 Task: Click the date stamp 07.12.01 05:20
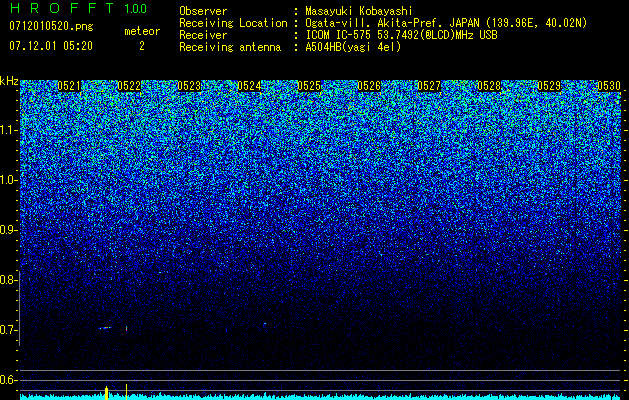click(x=51, y=46)
